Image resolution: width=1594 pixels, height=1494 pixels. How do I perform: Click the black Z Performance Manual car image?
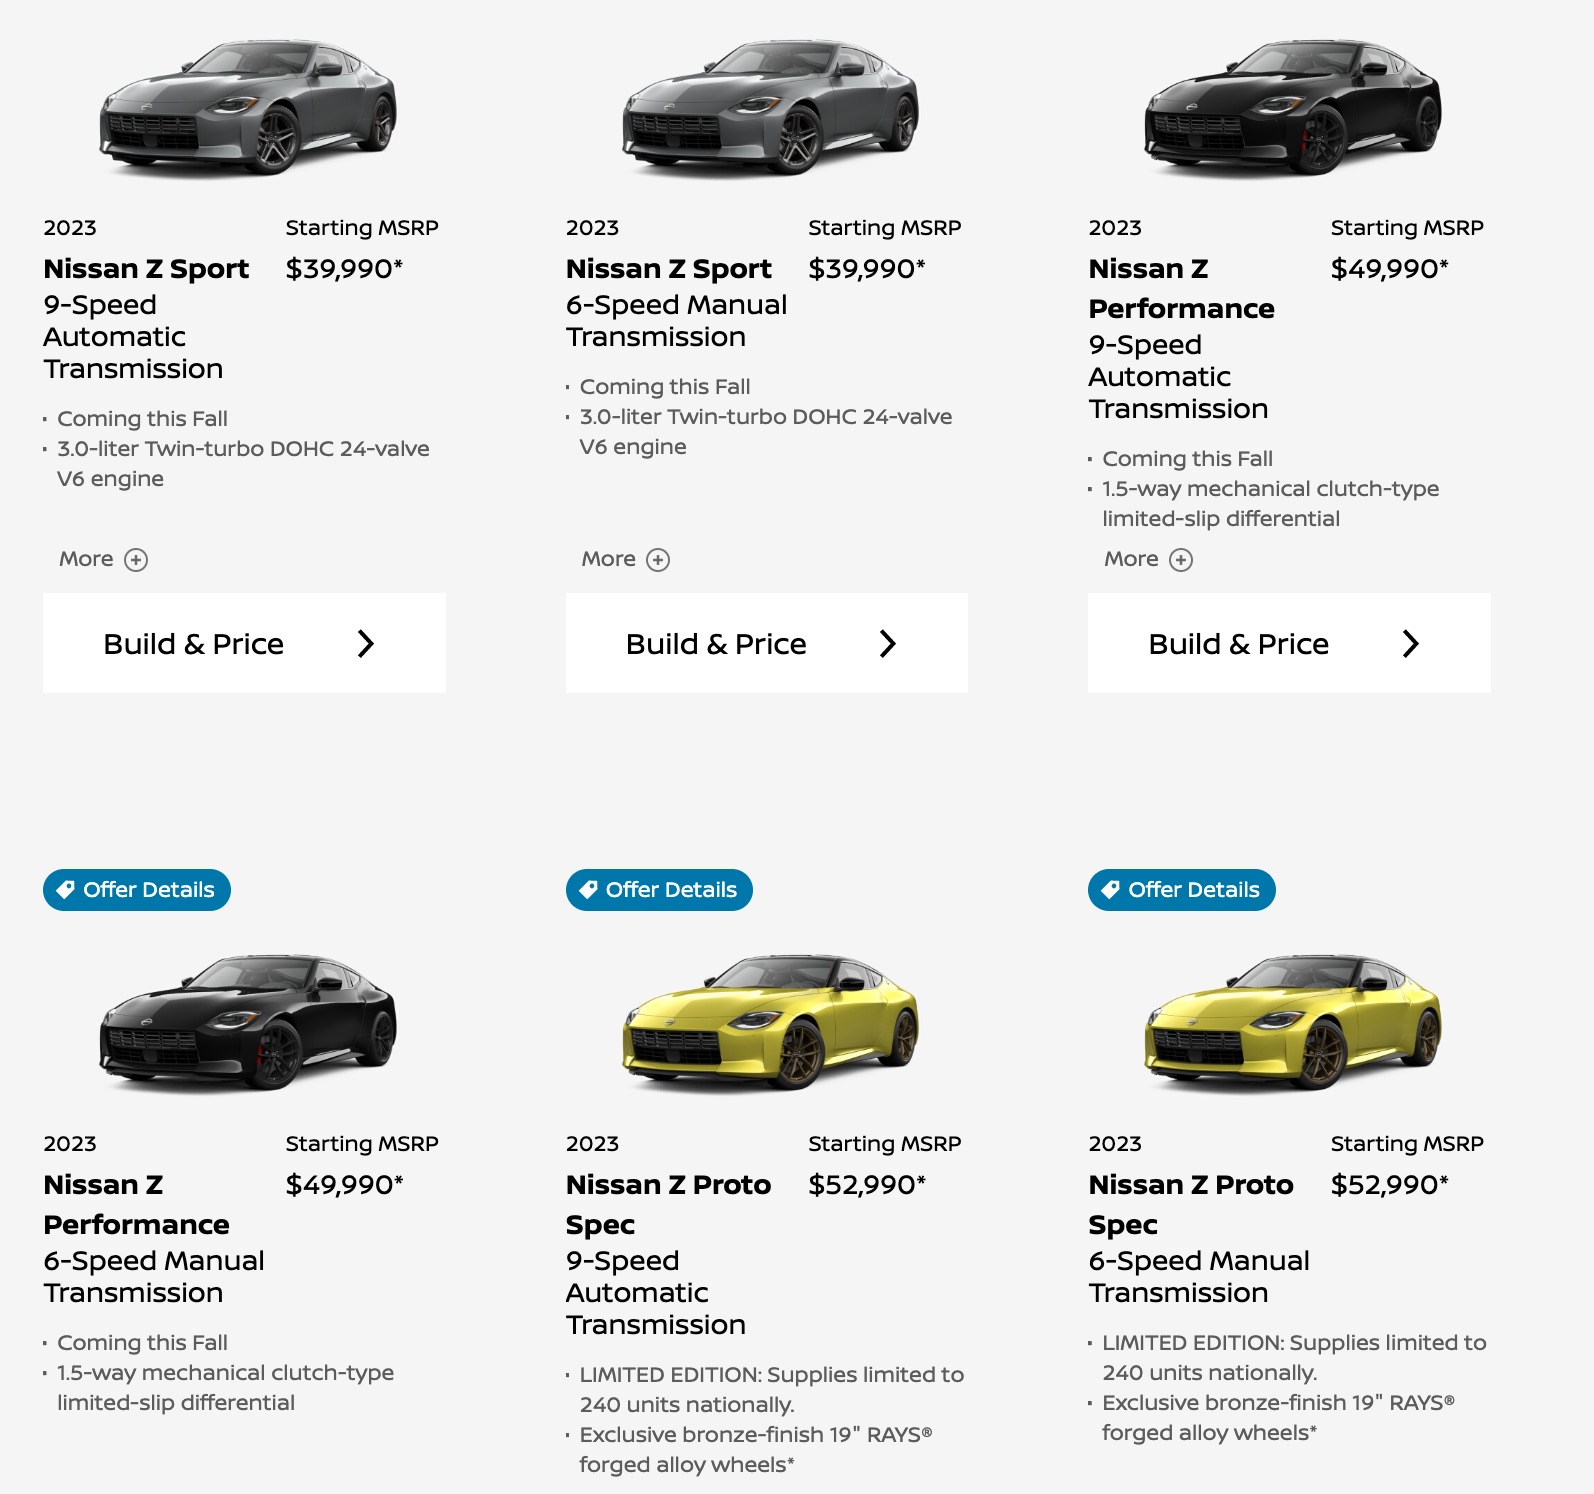pos(247,1023)
